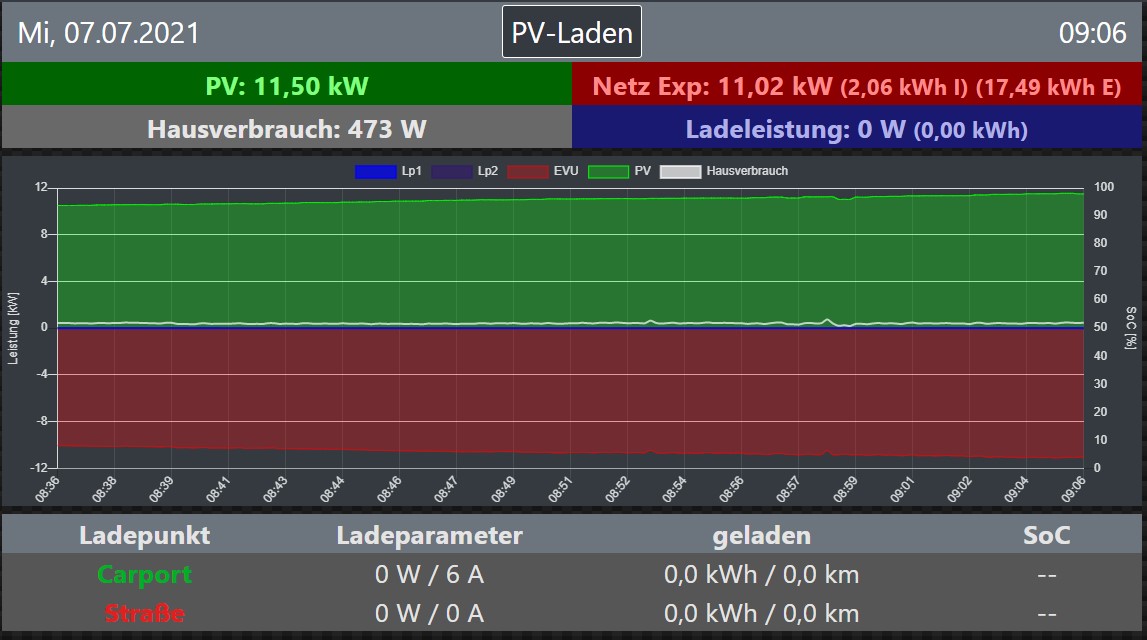1147x640 pixels.
Task: Click the Straße charged energy value
Action: tap(761, 613)
